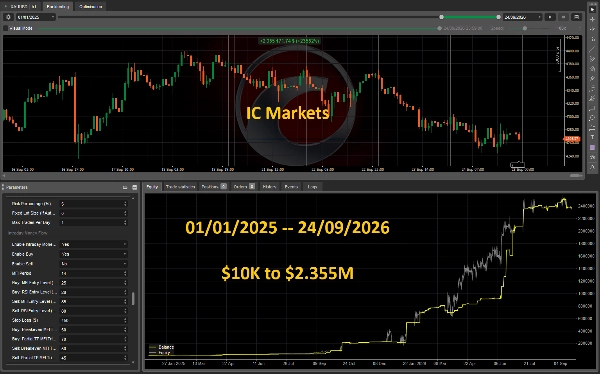Open the Enable Sell dropdown

[x=93, y=263]
